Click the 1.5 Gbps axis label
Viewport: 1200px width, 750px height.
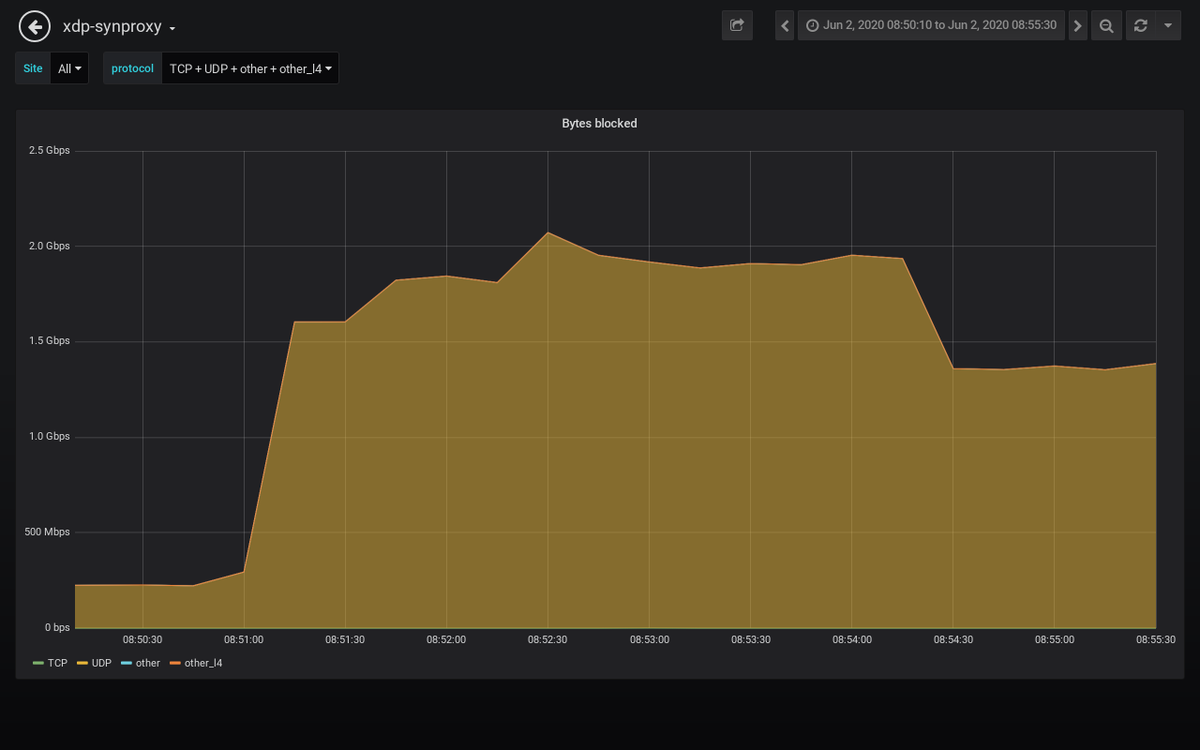pyautogui.click(x=49, y=341)
